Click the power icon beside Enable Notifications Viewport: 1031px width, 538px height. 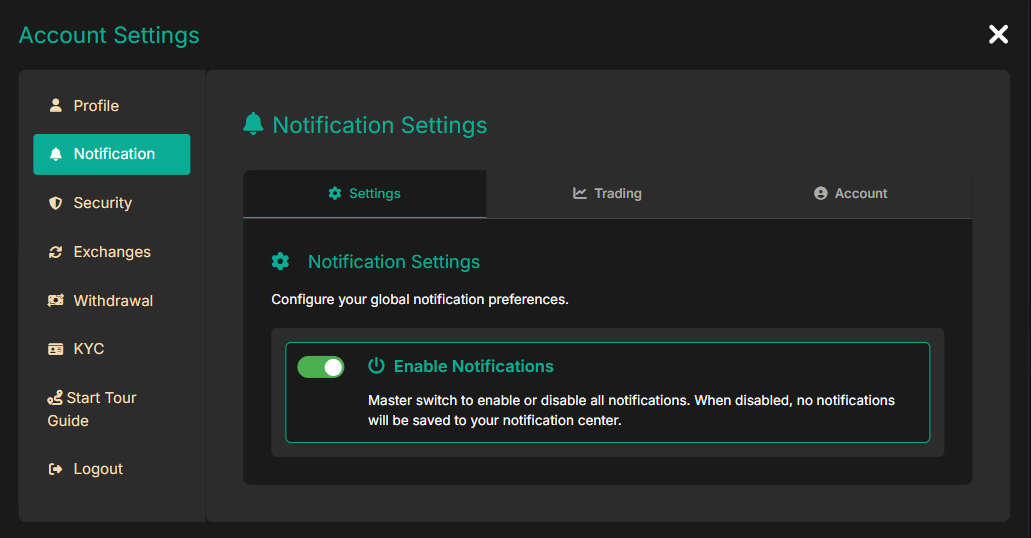[376, 366]
